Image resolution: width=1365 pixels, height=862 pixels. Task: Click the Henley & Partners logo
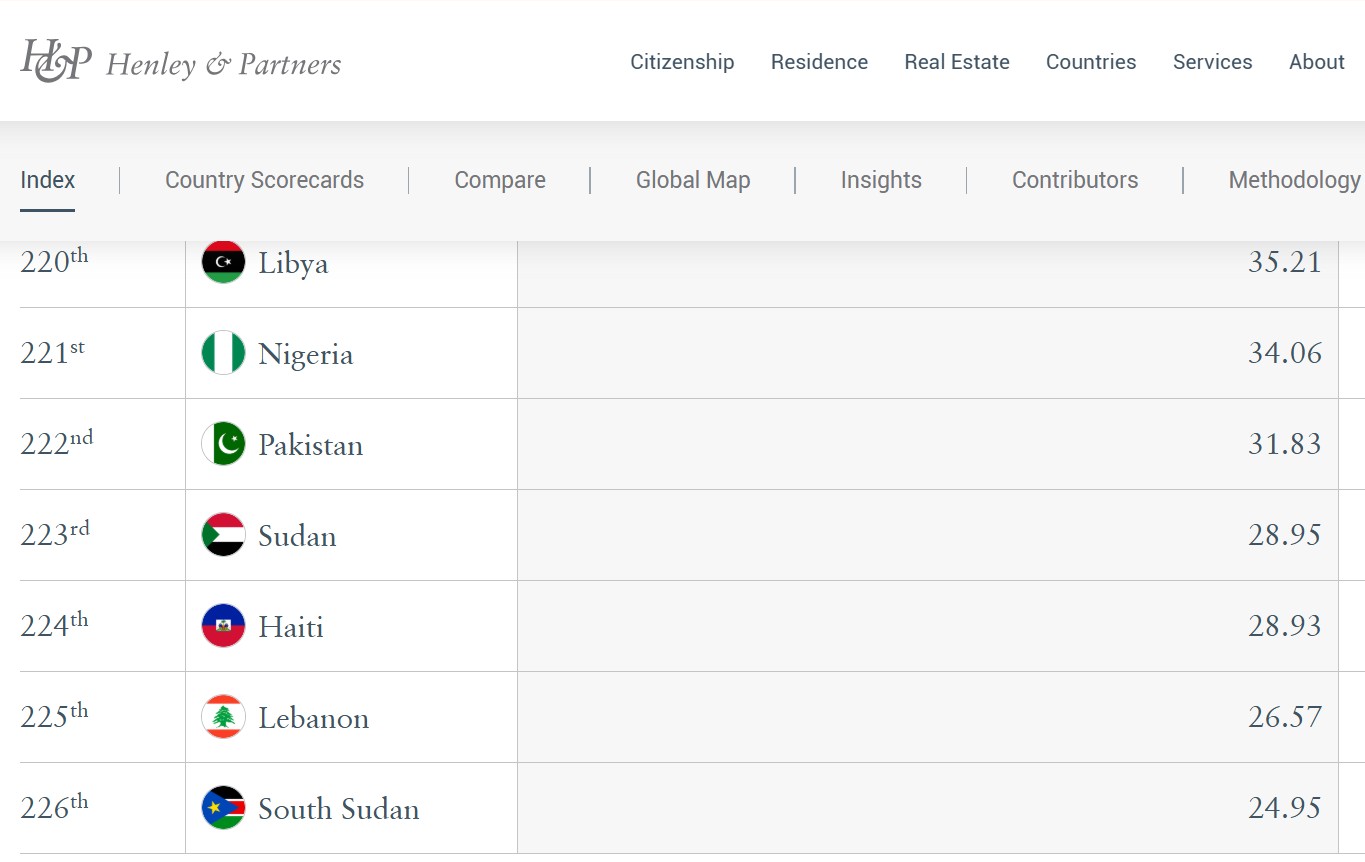(181, 62)
